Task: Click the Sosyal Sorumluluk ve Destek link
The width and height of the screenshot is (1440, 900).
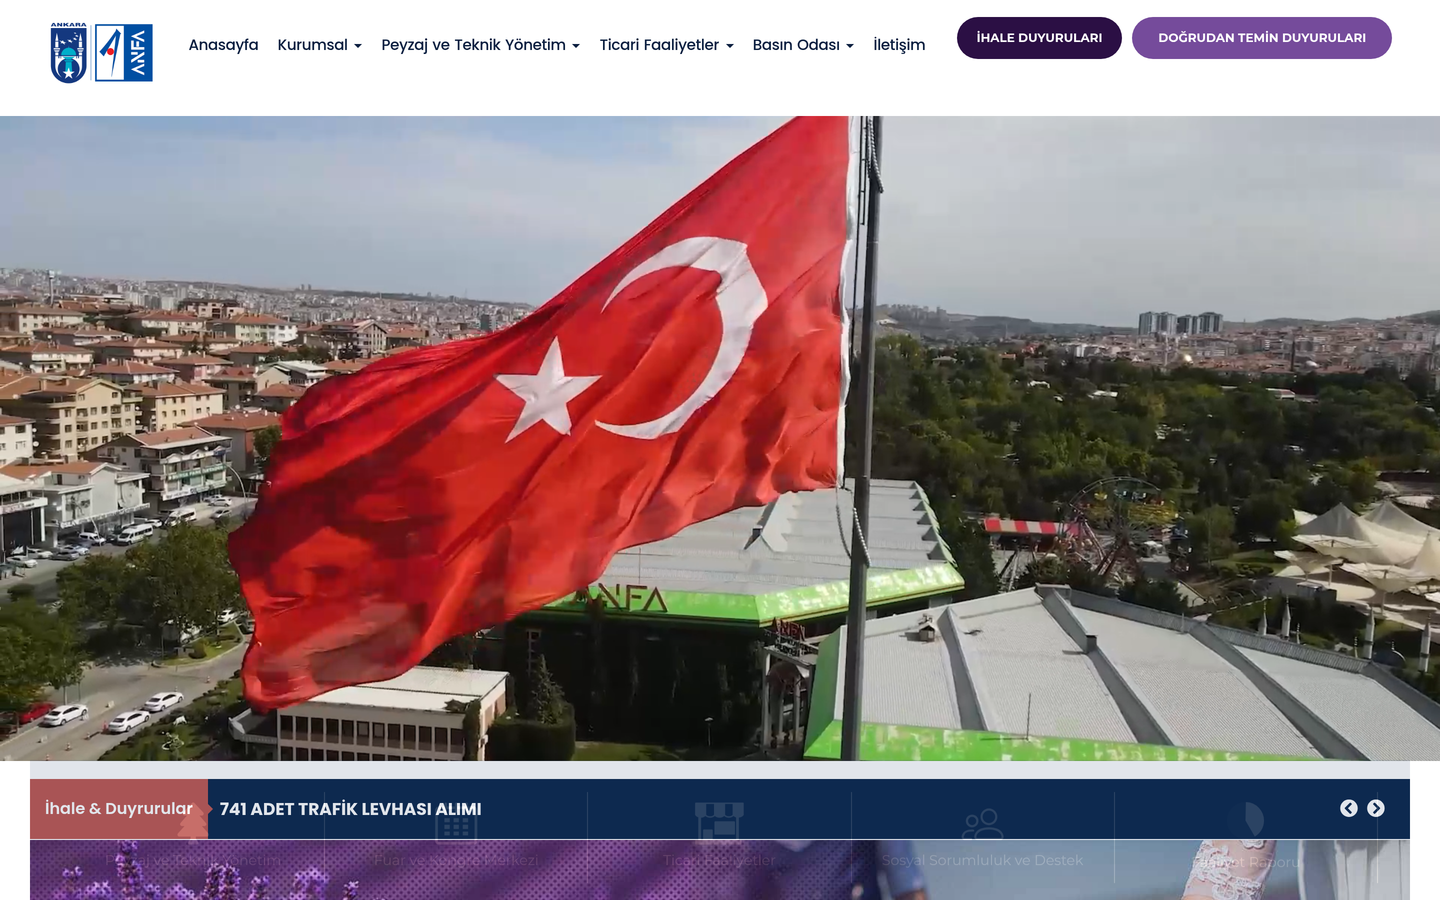Action: tap(982, 860)
